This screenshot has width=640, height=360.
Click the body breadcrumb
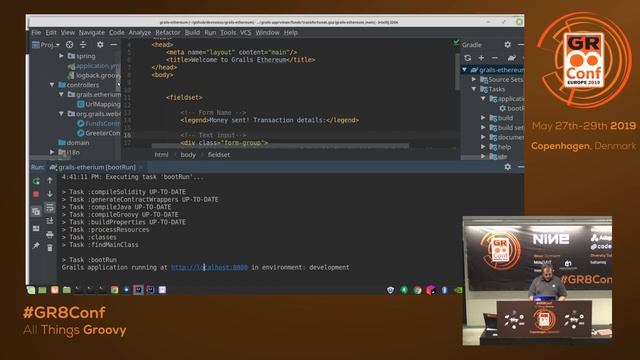click(x=188, y=155)
